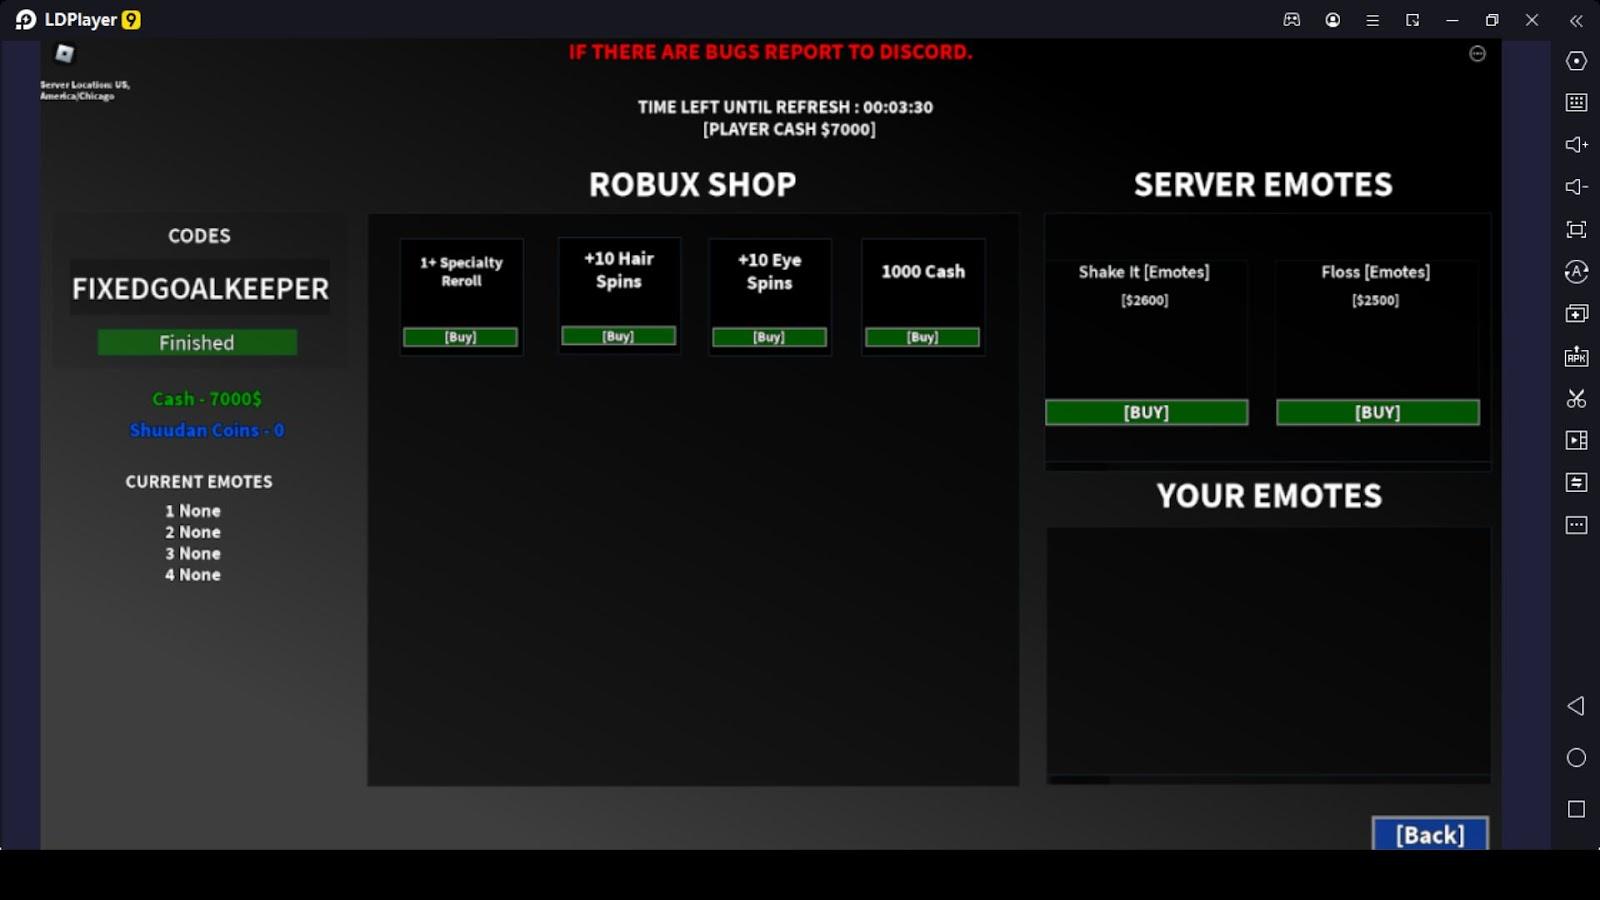Image resolution: width=1600 pixels, height=900 pixels.
Task: Click the SERVER EMOTES heading
Action: (1263, 184)
